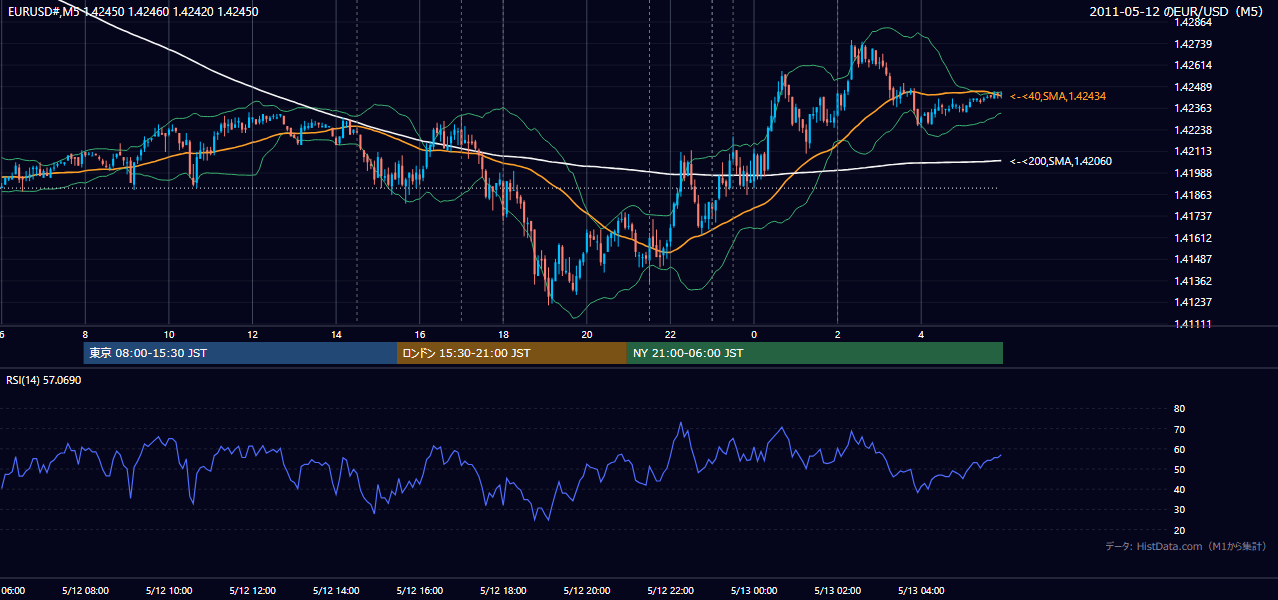
Task: Click the 5/12 20:00 date label
Action: (x=587, y=590)
